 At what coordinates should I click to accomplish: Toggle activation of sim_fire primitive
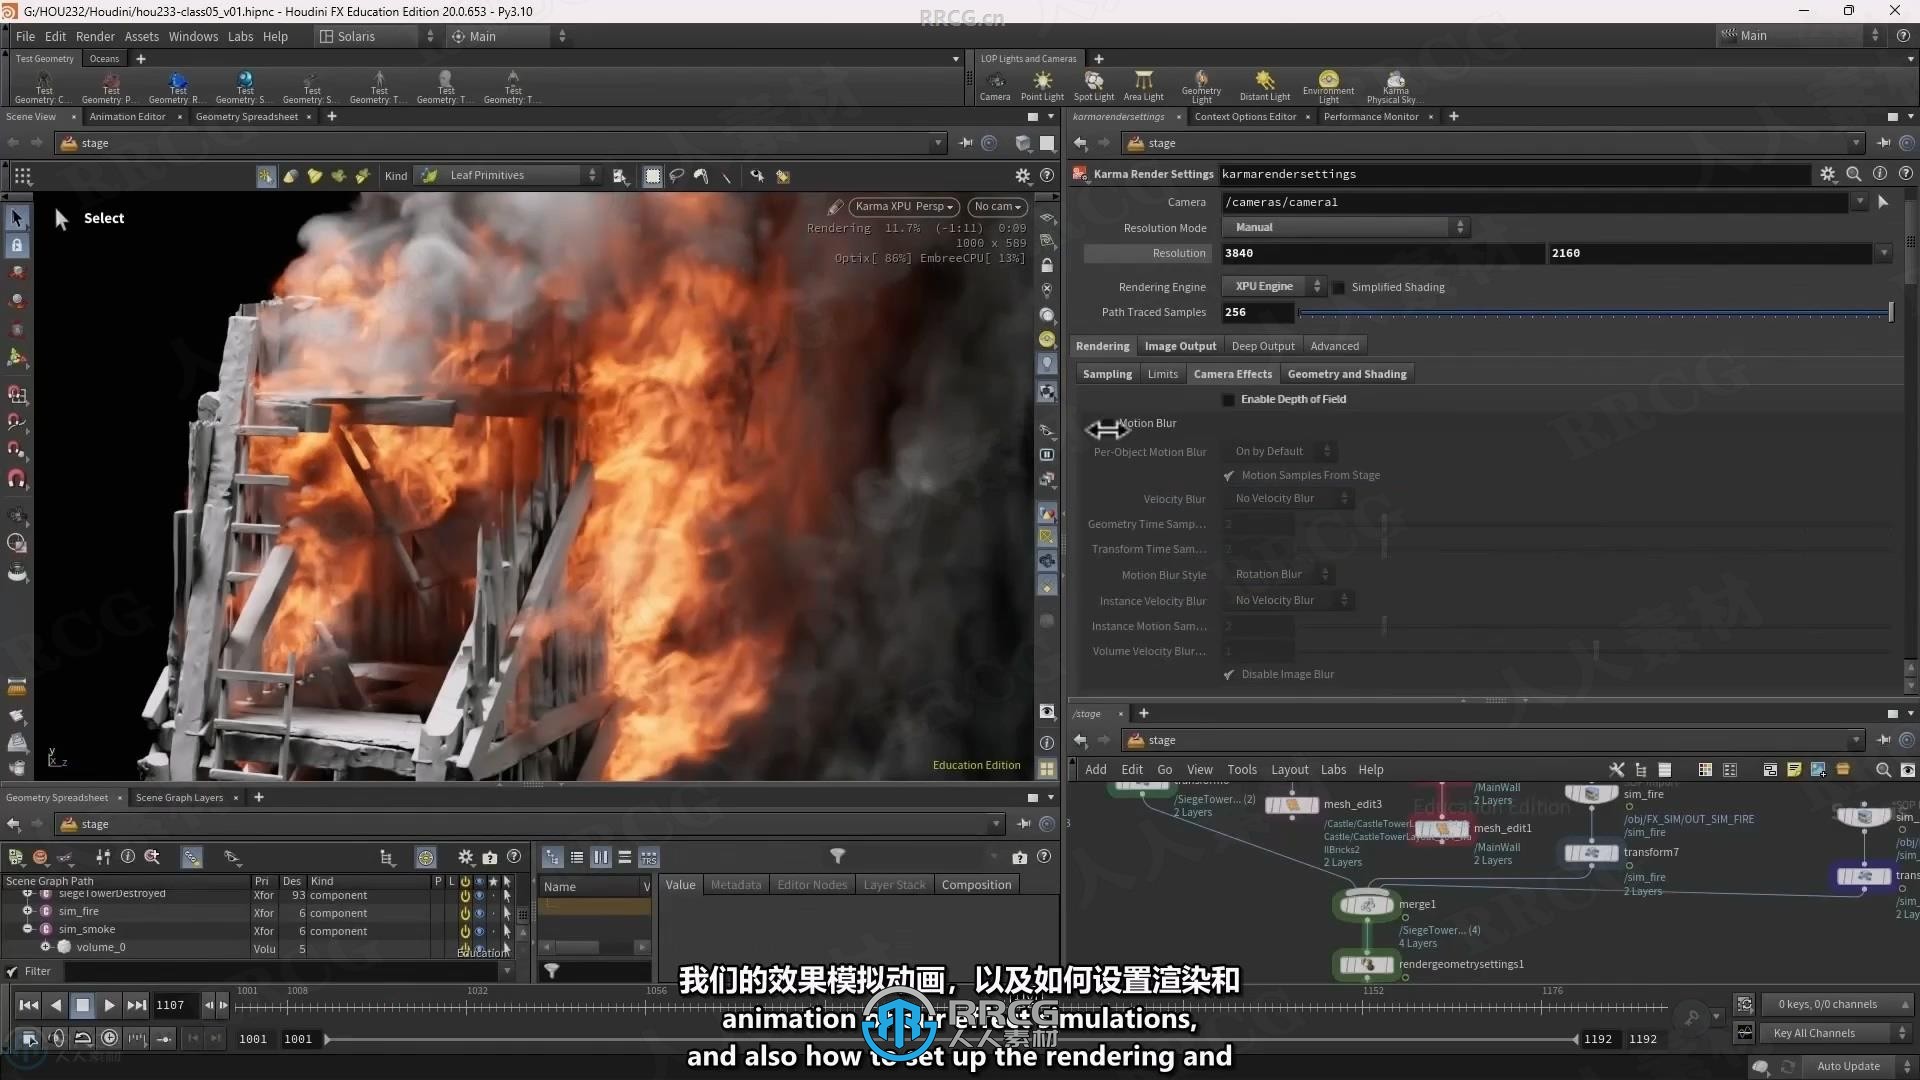465,913
